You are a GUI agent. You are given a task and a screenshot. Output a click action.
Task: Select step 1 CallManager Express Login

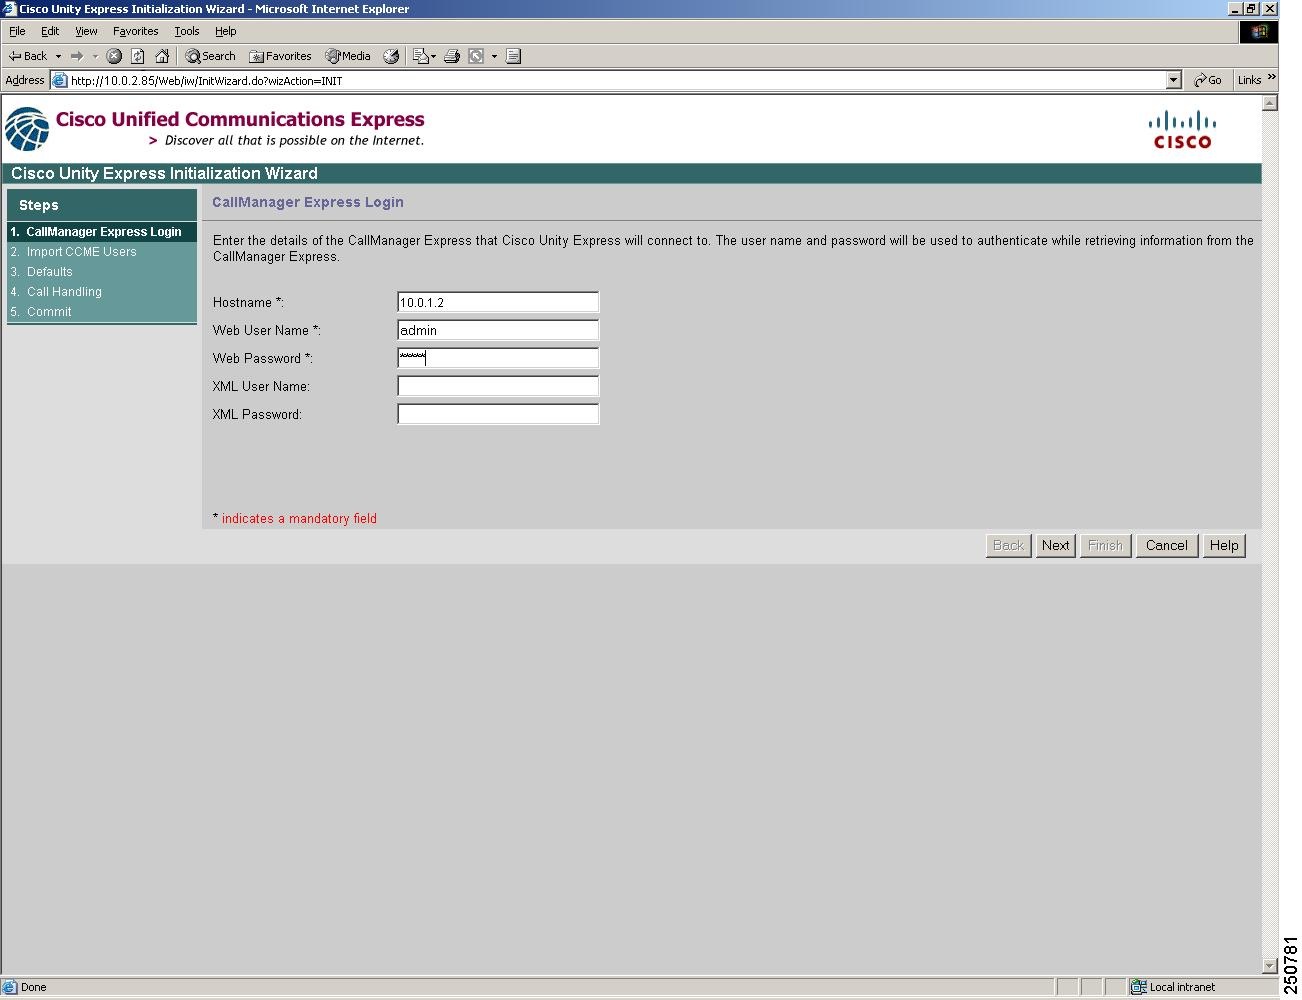click(x=101, y=232)
